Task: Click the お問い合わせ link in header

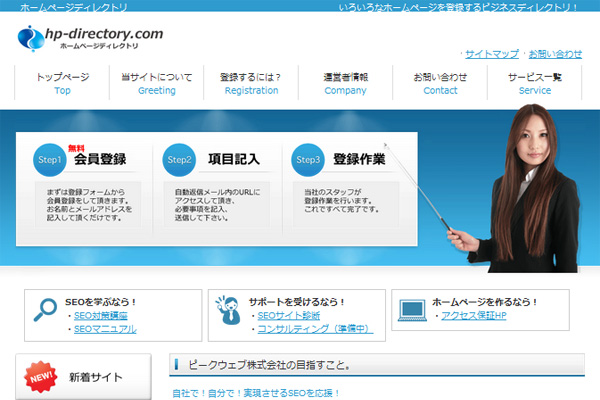Action: pyautogui.click(x=555, y=53)
